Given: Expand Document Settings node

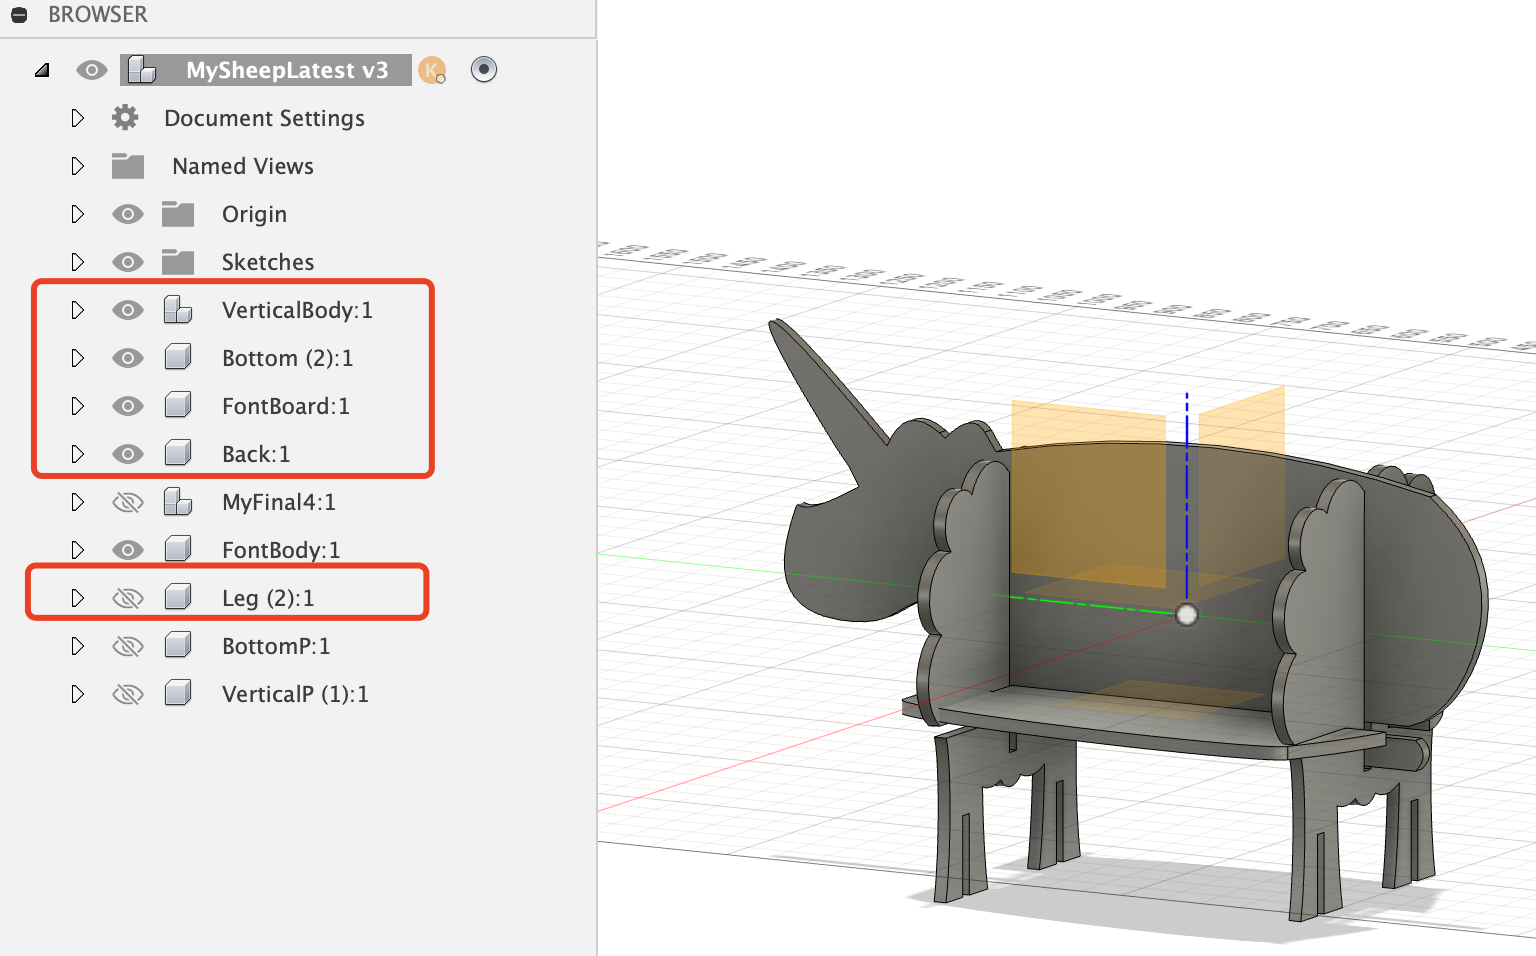Looking at the screenshot, I should (78, 118).
